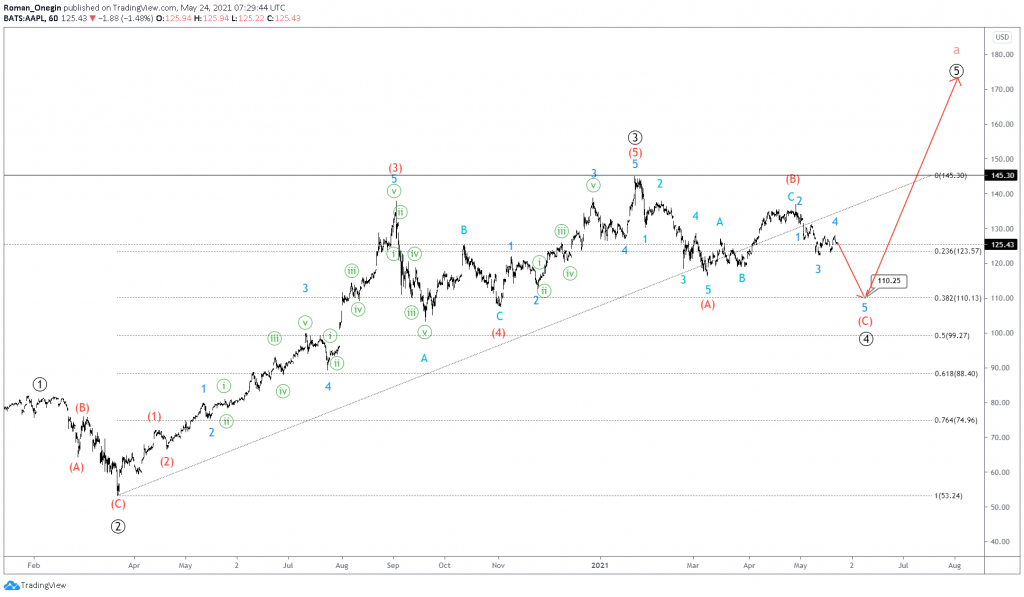
Task: Select the circled wave ④ label on the right
Action: pos(866,340)
